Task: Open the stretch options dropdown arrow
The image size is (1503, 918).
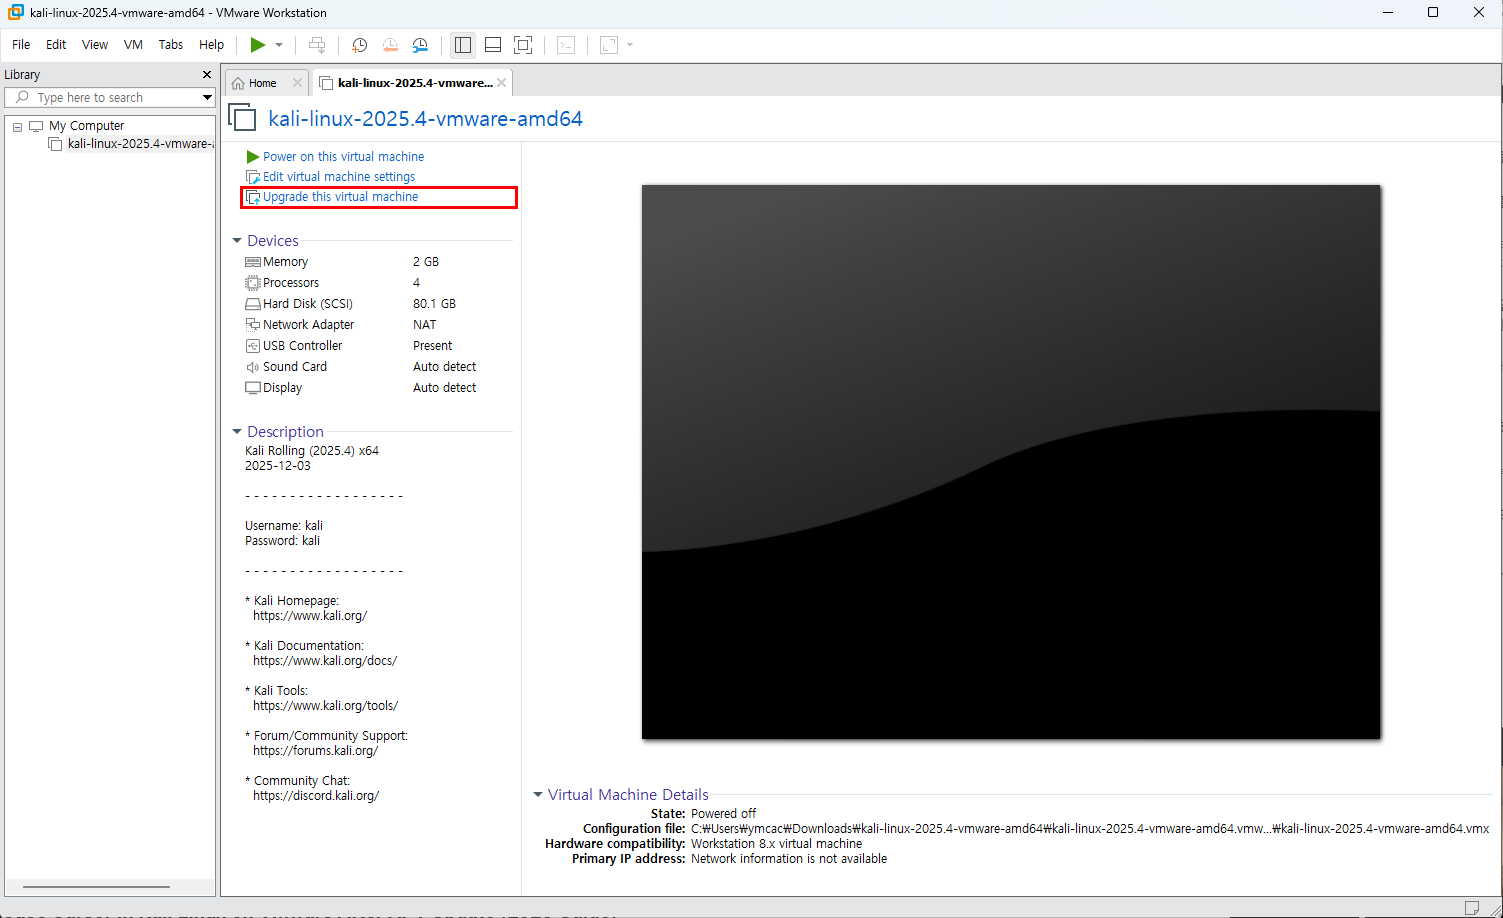Action: [x=630, y=45]
